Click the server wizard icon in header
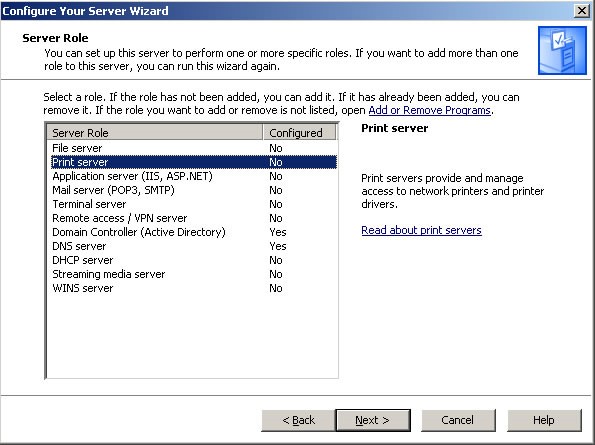 tap(562, 50)
